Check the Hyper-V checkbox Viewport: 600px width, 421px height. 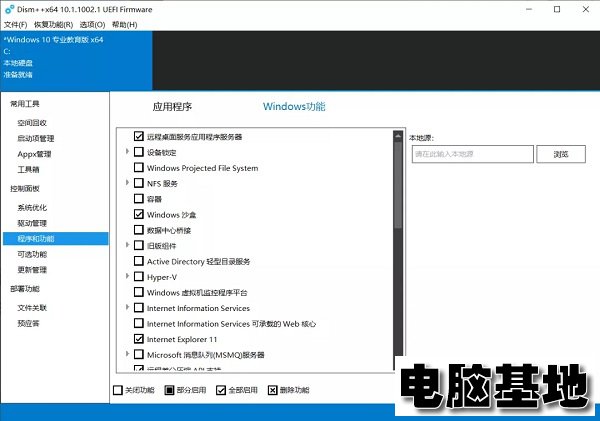pos(139,276)
